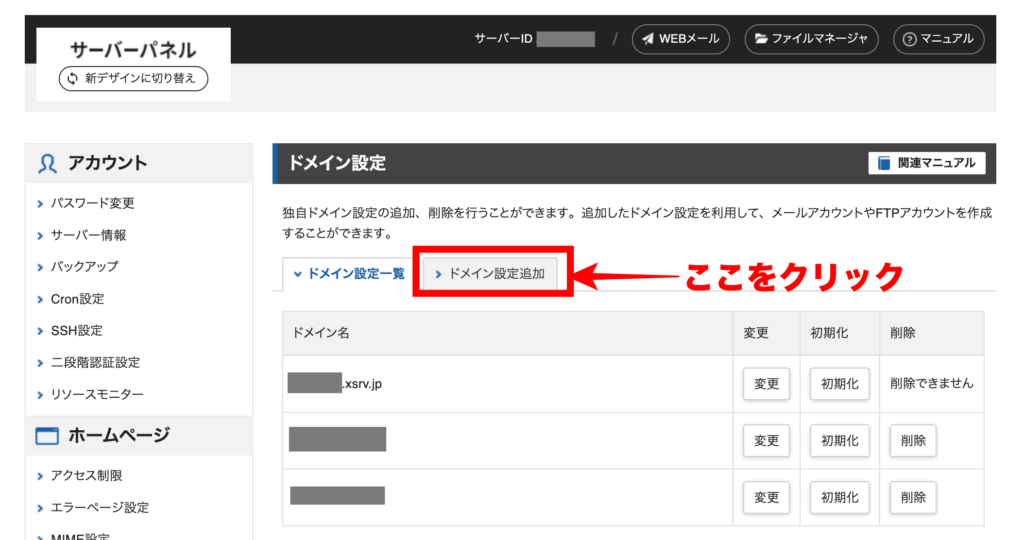
Task: Click the WEBメール paper plane icon
Action: 649,39
